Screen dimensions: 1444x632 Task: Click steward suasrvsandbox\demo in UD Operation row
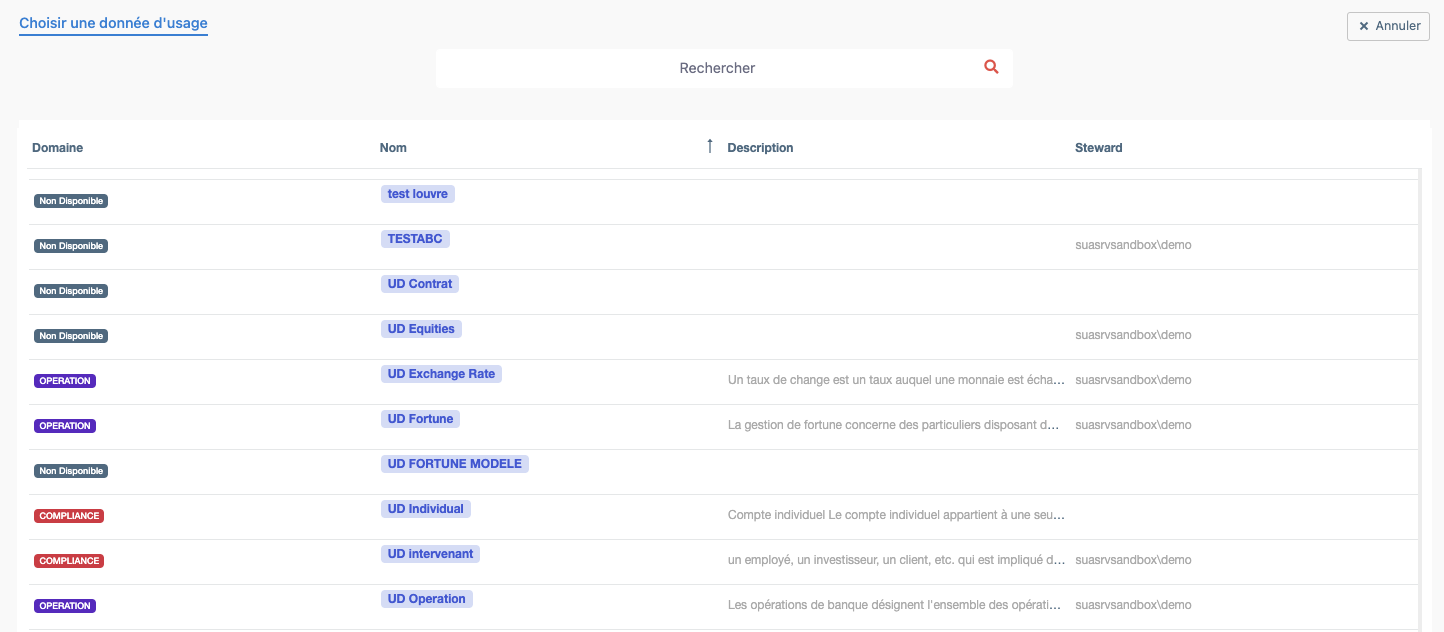pos(1133,605)
